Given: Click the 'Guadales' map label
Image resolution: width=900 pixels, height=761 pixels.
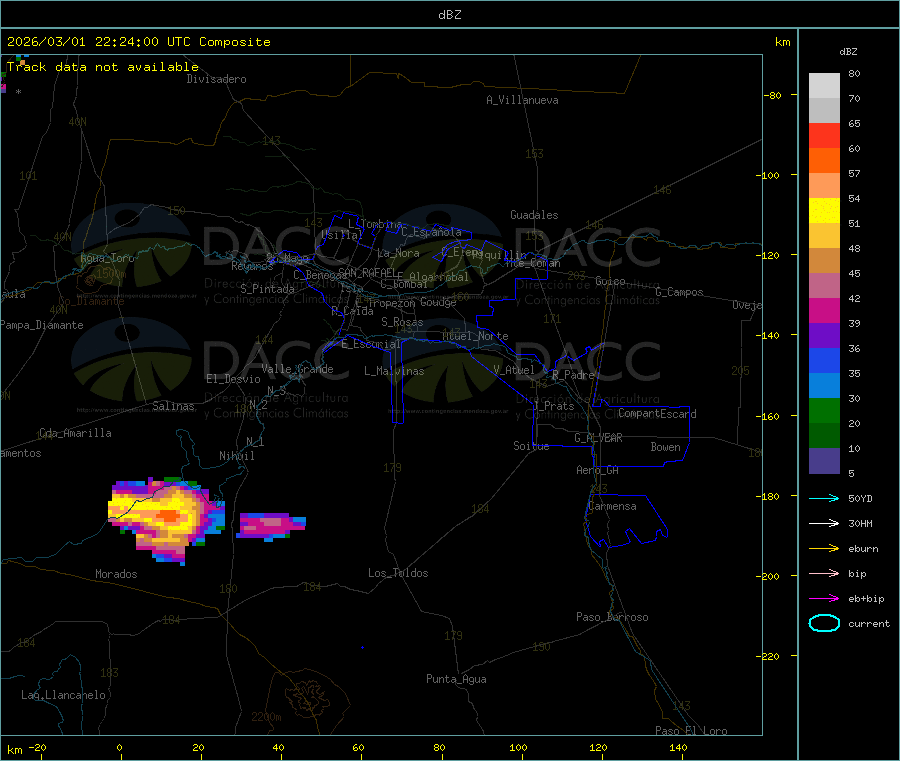Looking at the screenshot, I should (534, 215).
